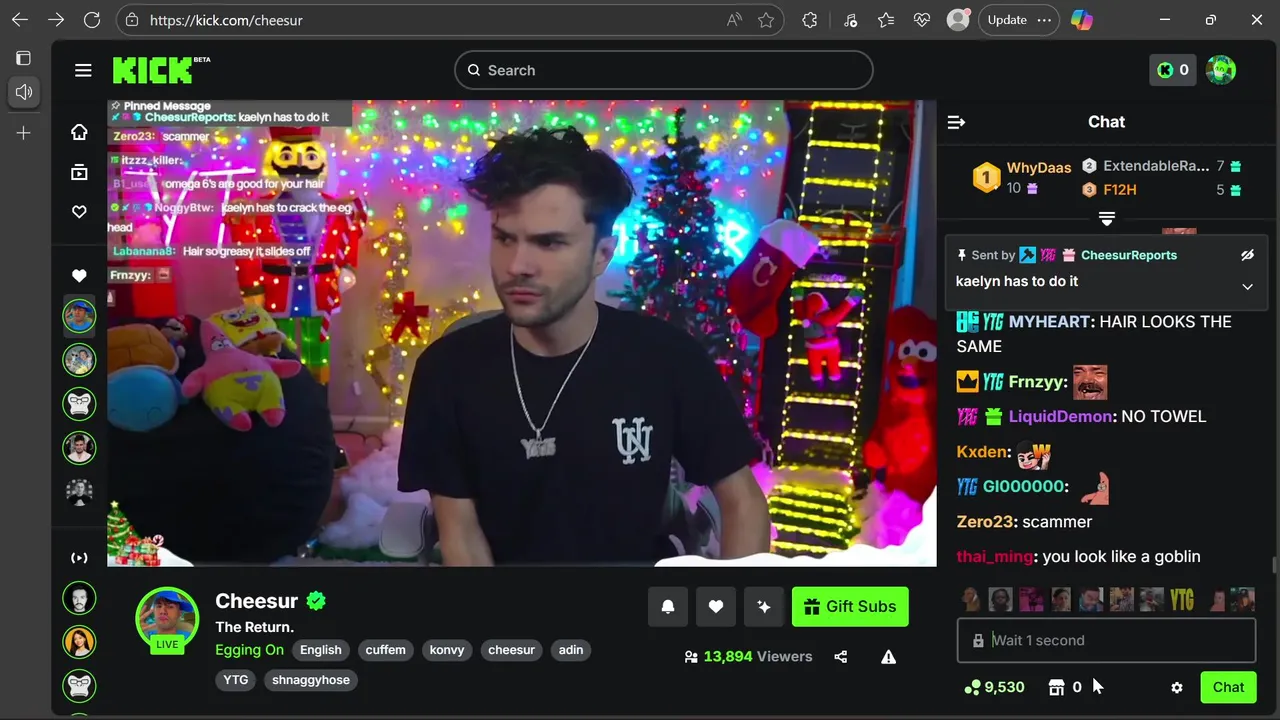View the 9,530 channel points balance

pyautogui.click(x=994, y=687)
